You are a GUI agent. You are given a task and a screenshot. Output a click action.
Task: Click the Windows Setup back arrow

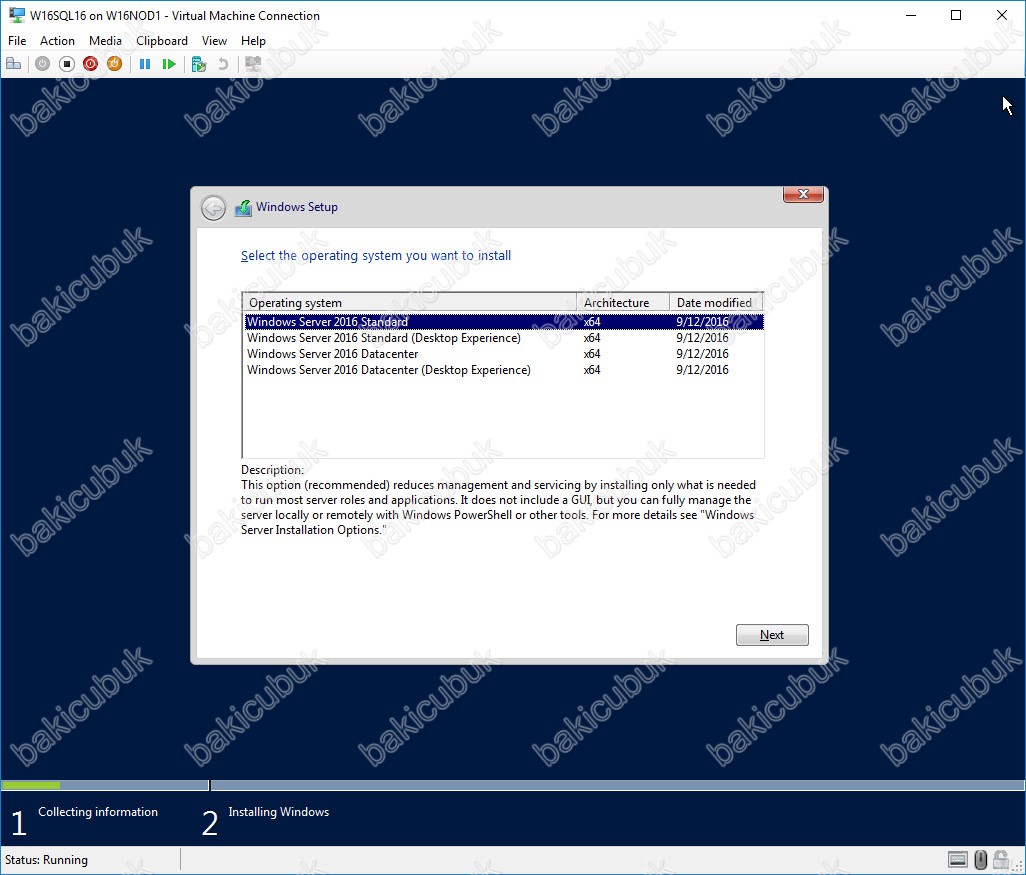(x=213, y=208)
